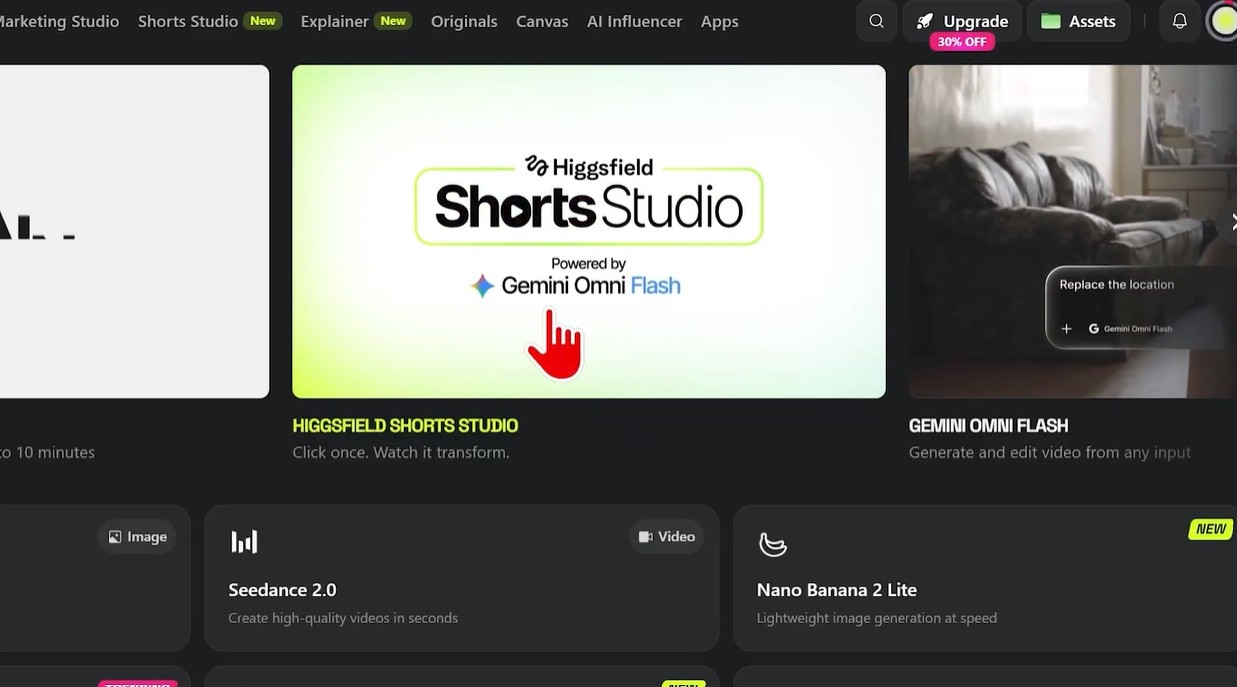
Task: Click the HIGGSFIELD SHORTS STUDIO title
Action: coord(405,426)
